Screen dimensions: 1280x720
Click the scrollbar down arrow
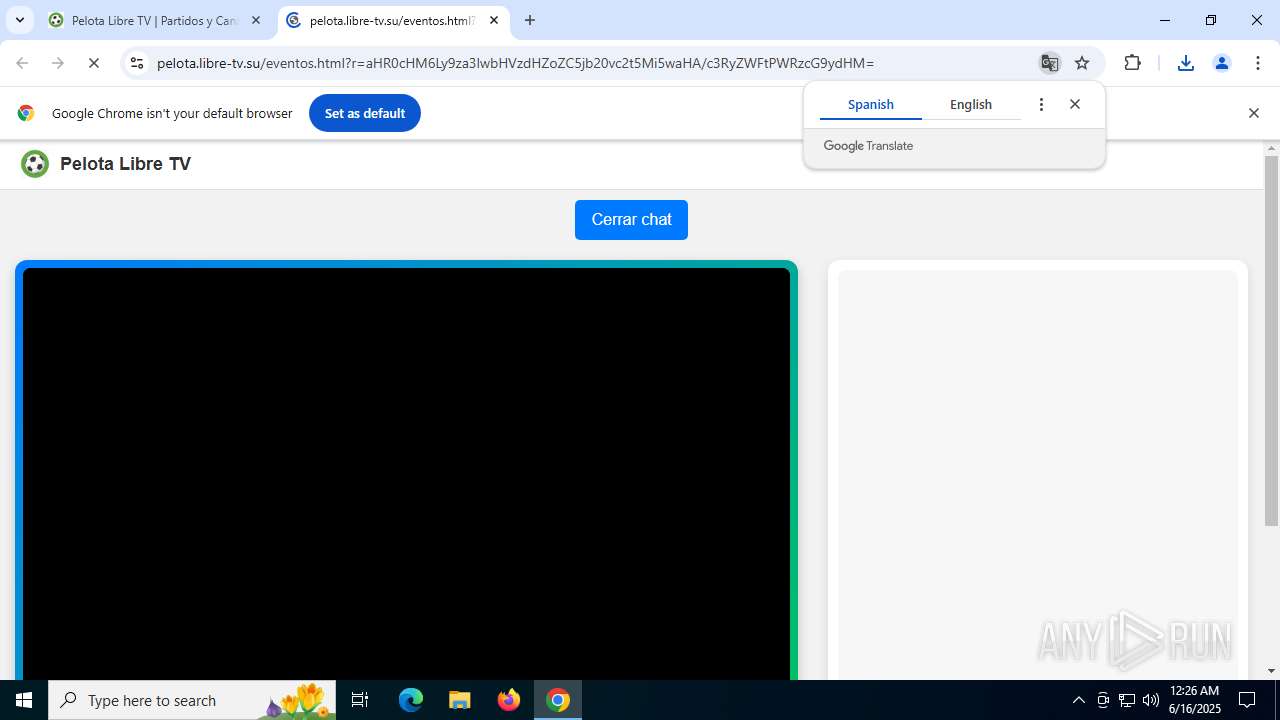point(1271,671)
